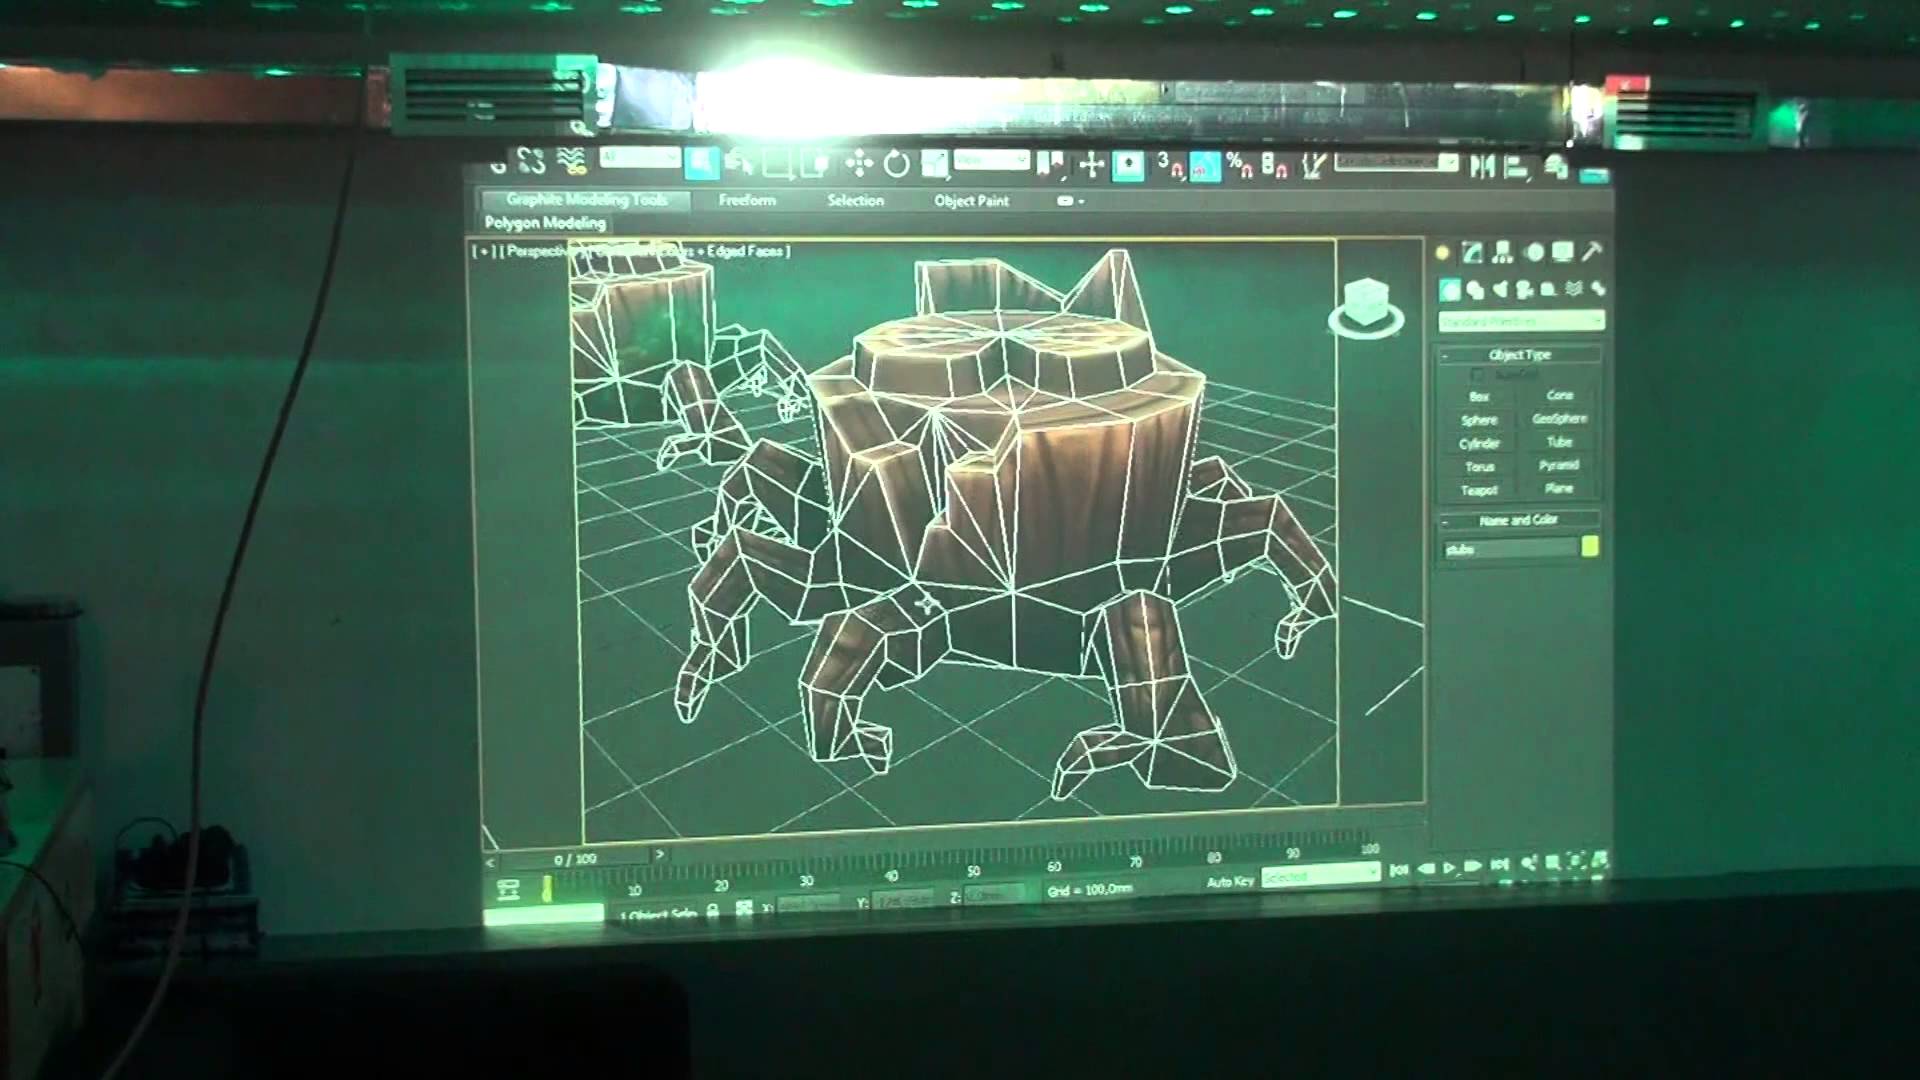1920x1080 pixels.
Task: Click the Cylinder primitive button
Action: pyautogui.click(x=1479, y=444)
